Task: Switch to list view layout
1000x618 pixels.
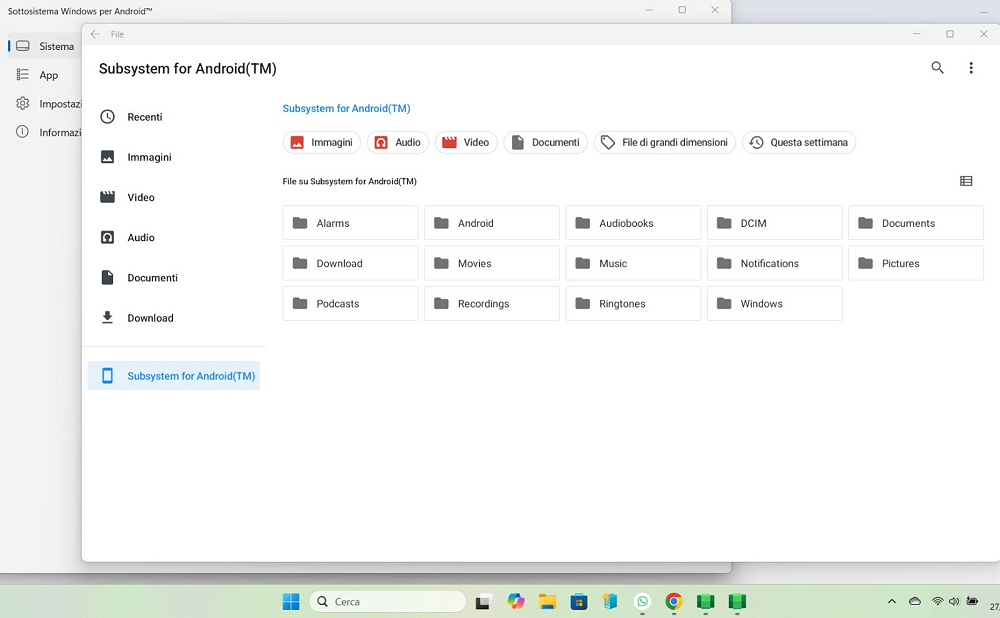Action: pos(966,181)
